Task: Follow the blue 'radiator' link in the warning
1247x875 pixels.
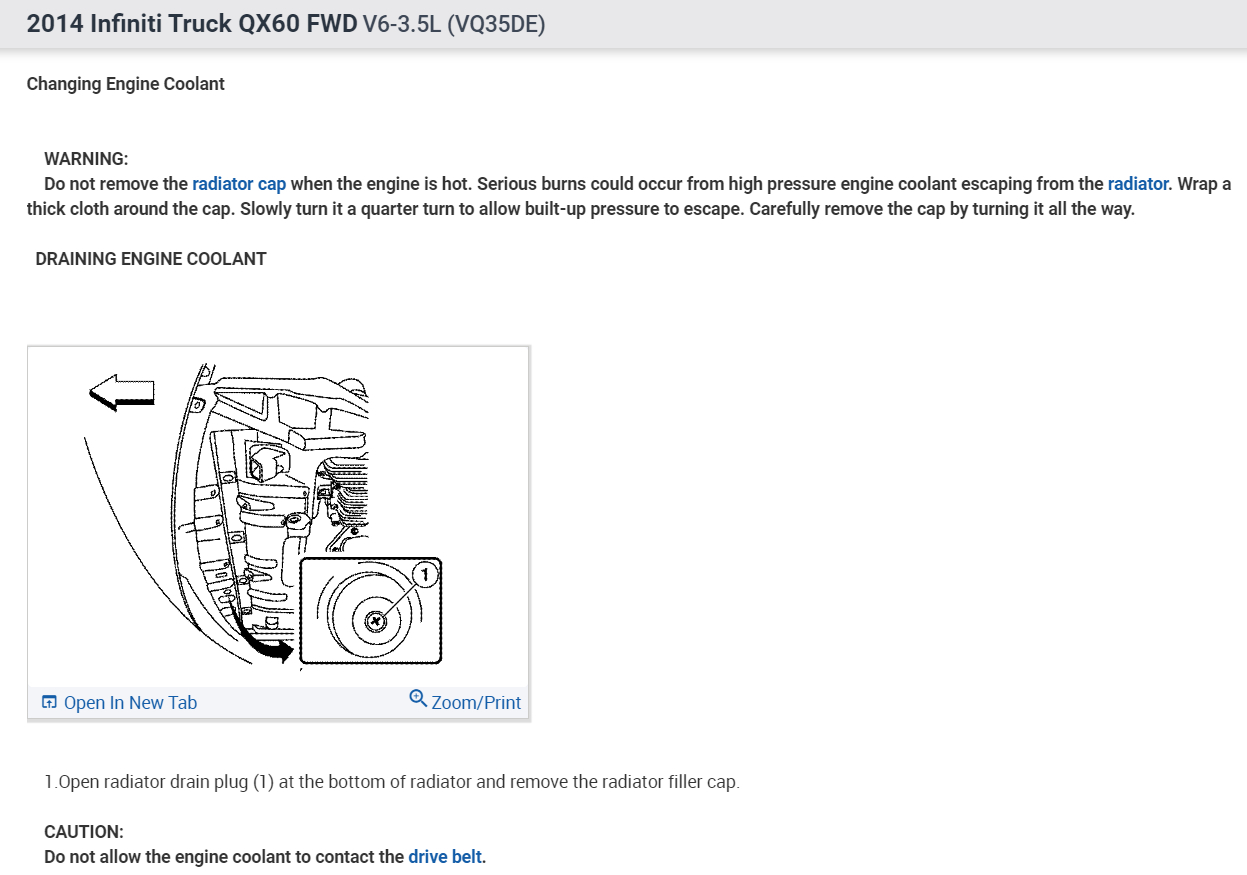Action: (1138, 184)
